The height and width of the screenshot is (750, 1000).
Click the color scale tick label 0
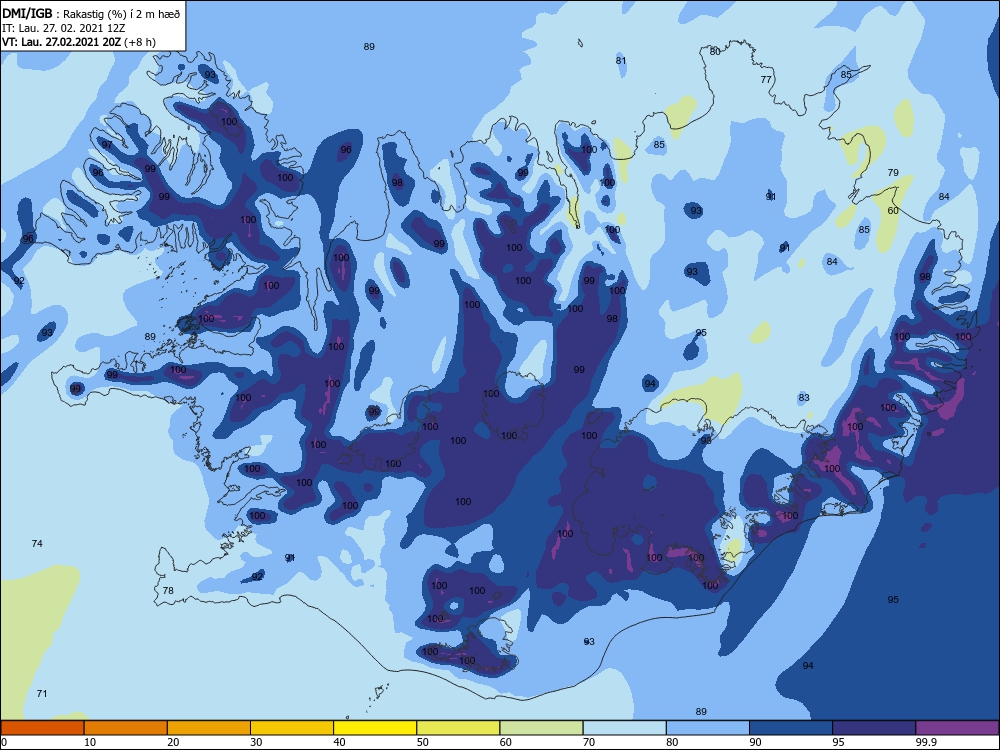coord(4,742)
